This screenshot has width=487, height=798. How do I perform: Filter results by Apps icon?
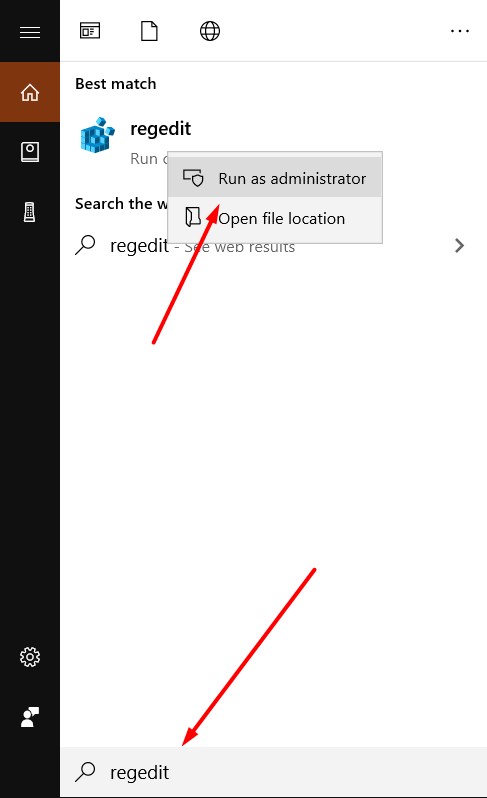90,31
